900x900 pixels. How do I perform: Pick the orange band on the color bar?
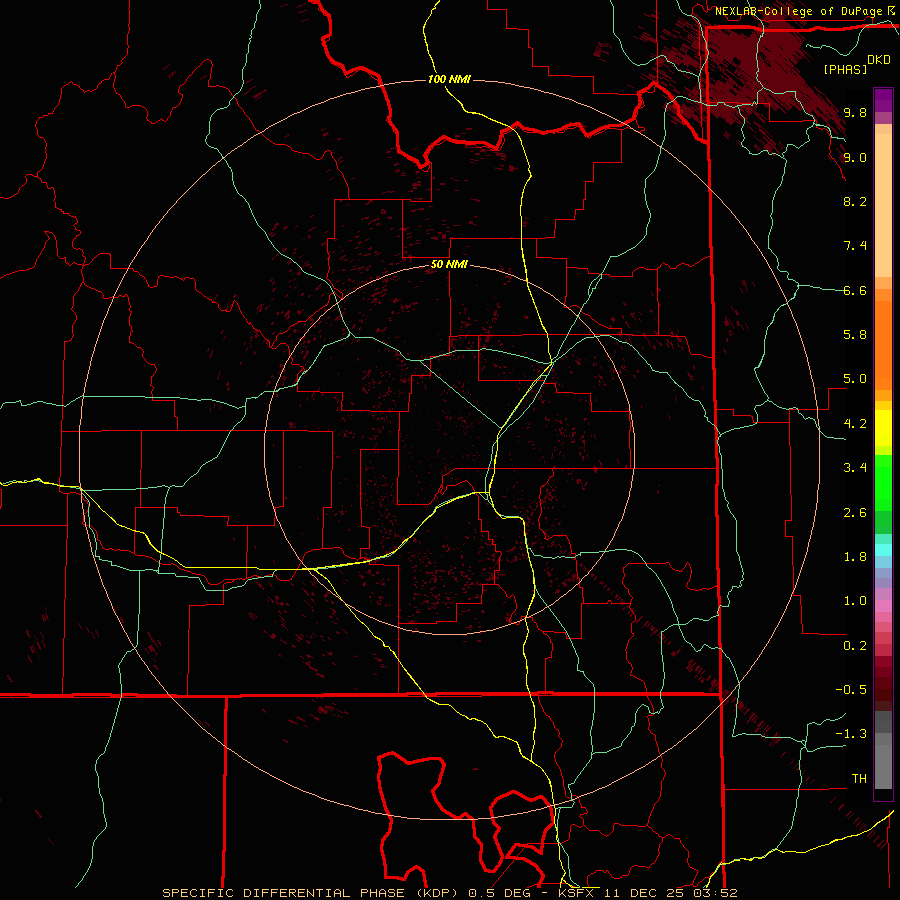(x=883, y=344)
